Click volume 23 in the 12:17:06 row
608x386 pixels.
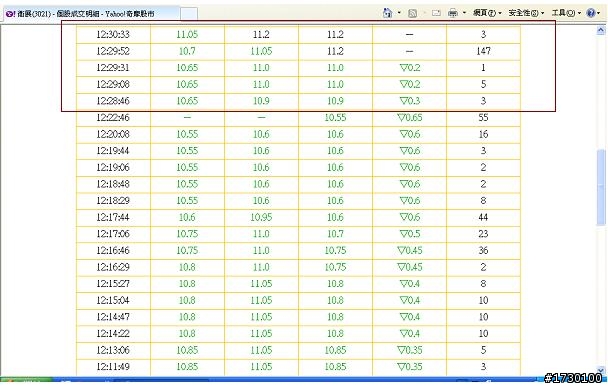pos(483,234)
